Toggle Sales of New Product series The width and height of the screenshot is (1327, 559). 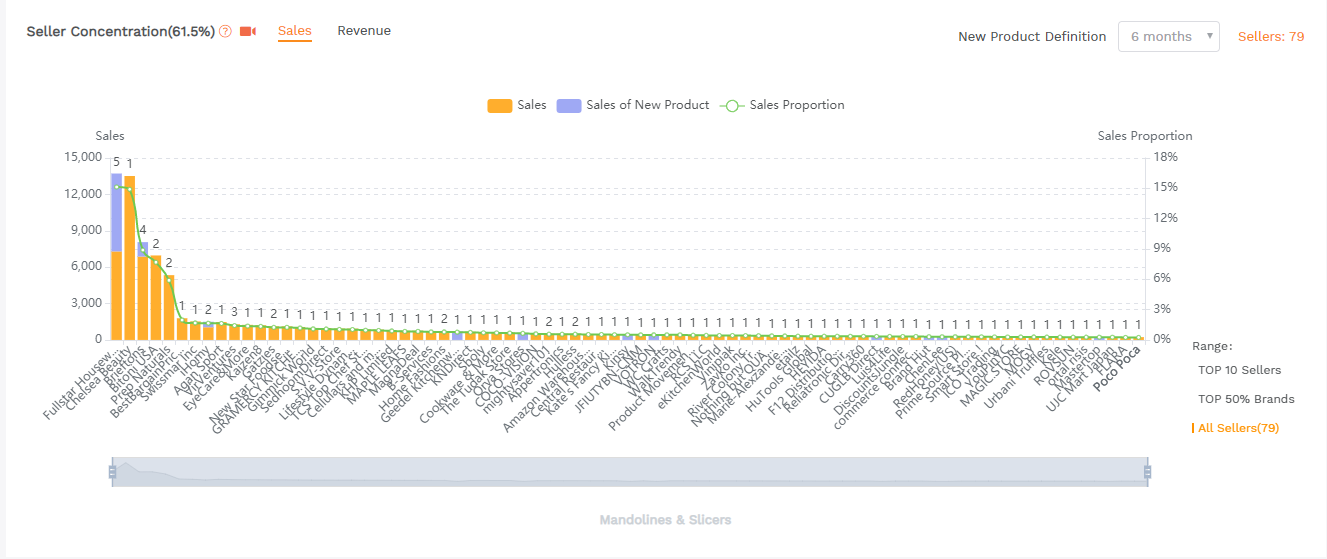pyautogui.click(x=647, y=105)
